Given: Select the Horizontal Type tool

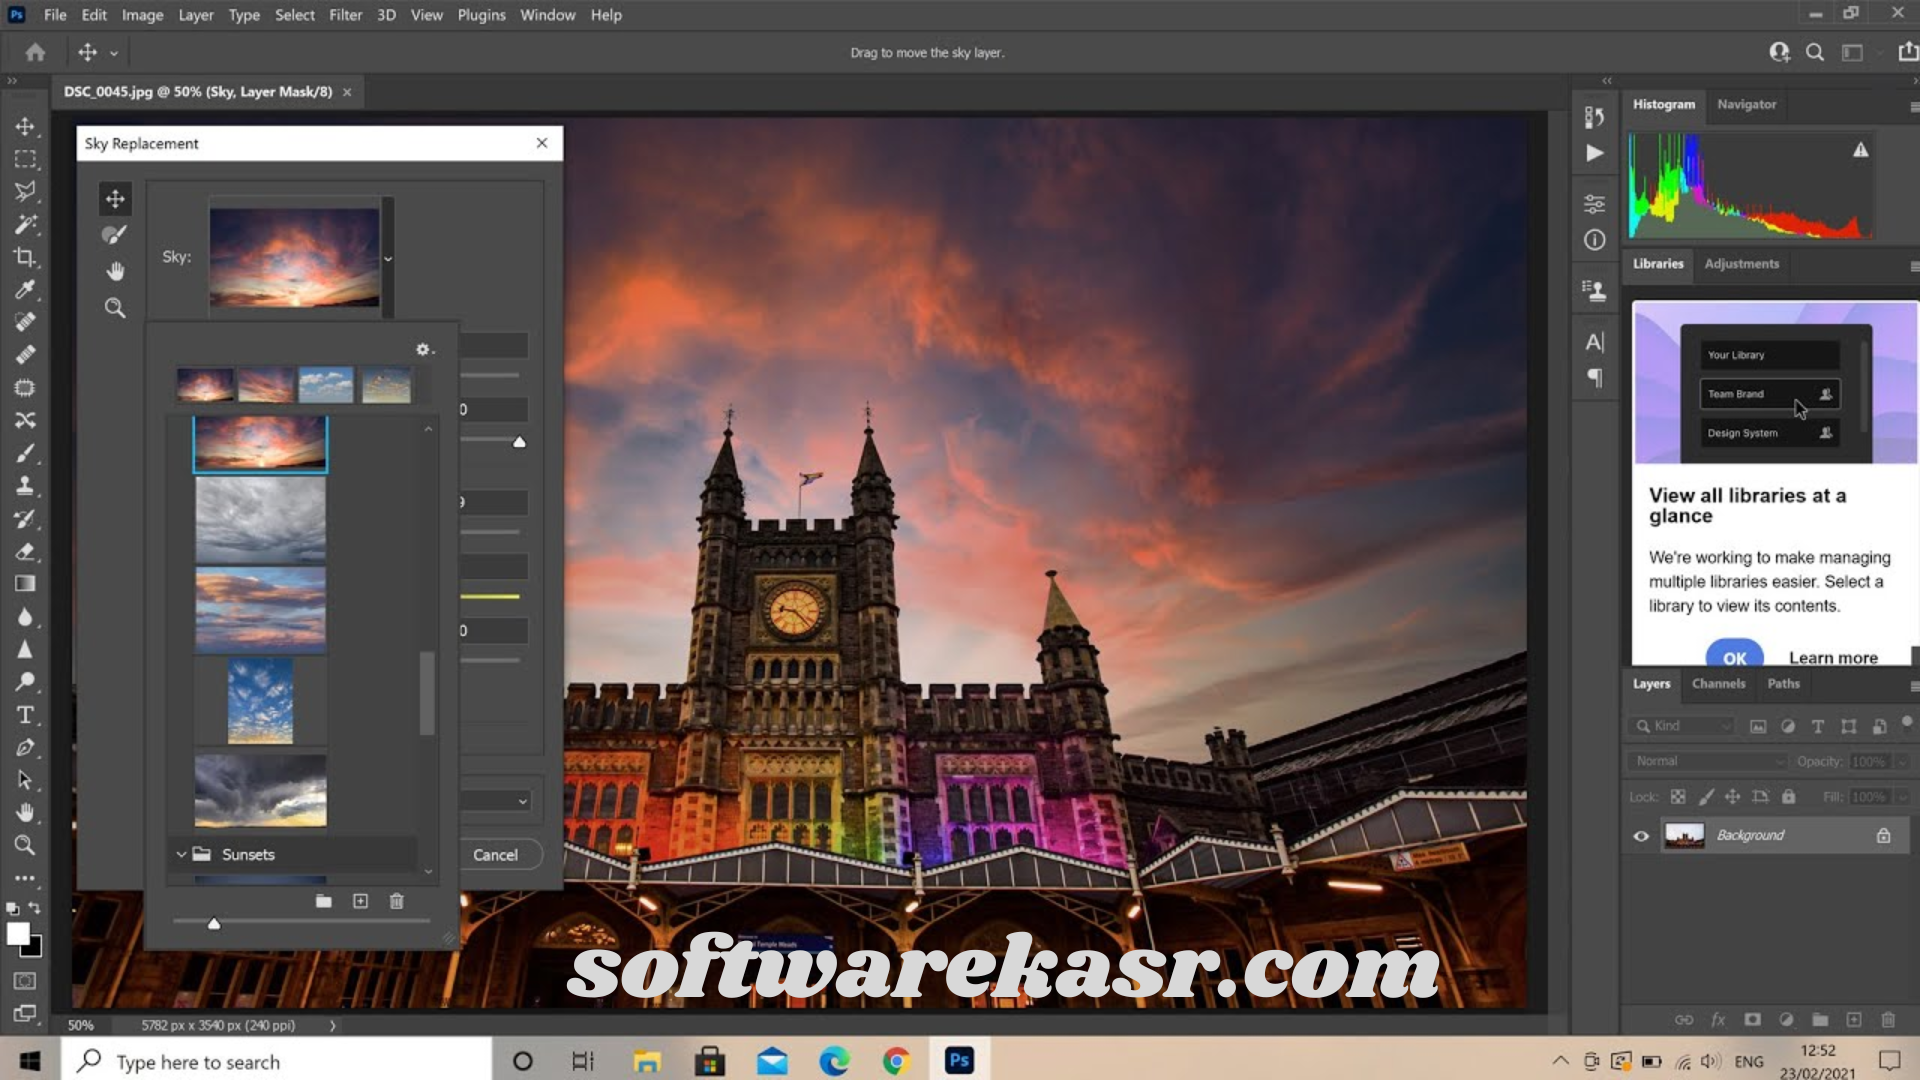Looking at the screenshot, I should point(25,715).
